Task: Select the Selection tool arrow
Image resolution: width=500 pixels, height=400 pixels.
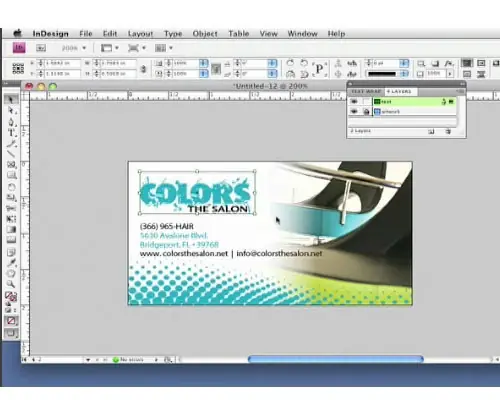Action: 11,99
